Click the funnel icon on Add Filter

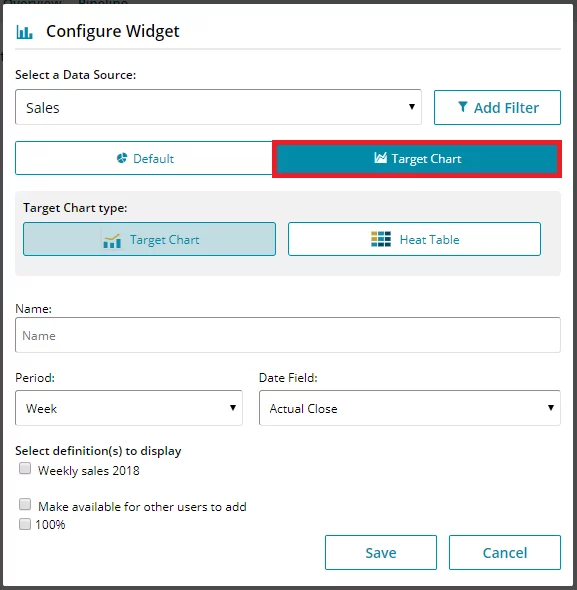[463, 107]
